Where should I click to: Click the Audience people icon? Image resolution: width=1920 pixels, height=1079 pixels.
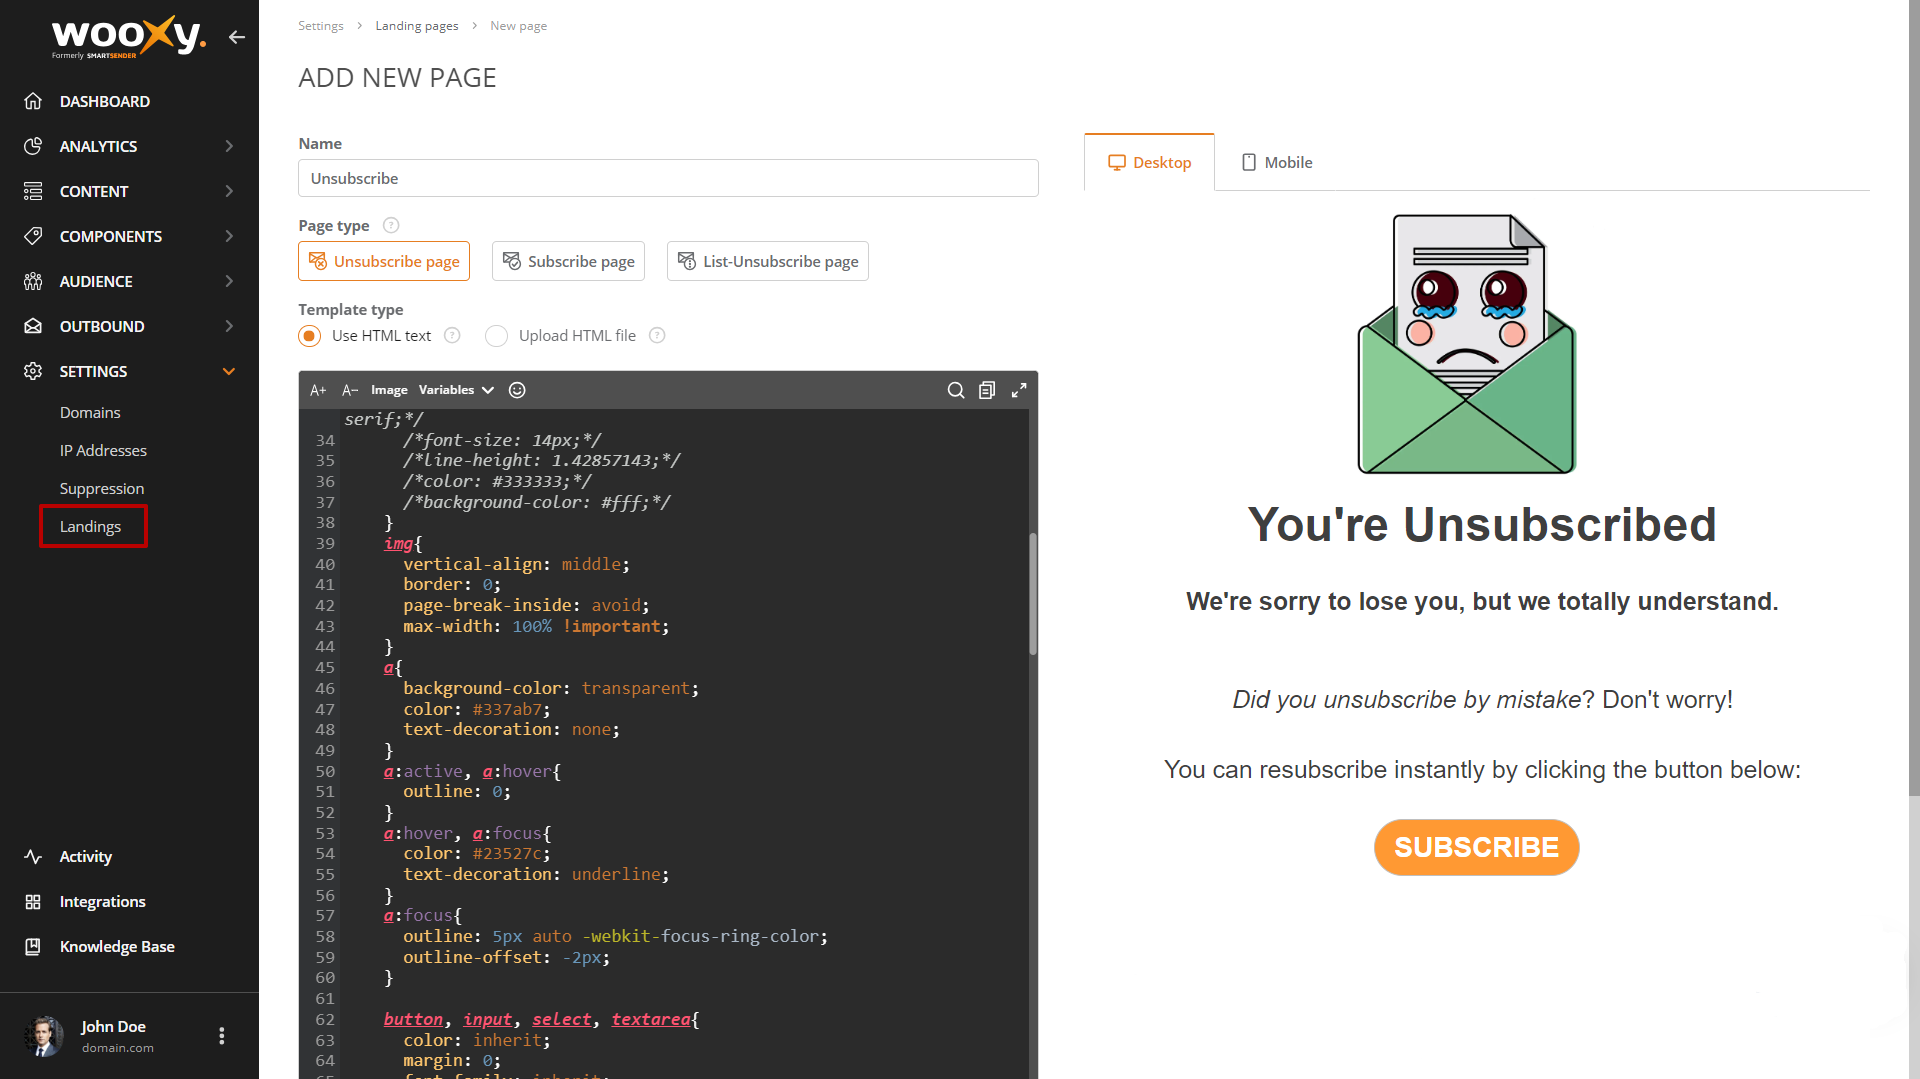click(x=33, y=281)
